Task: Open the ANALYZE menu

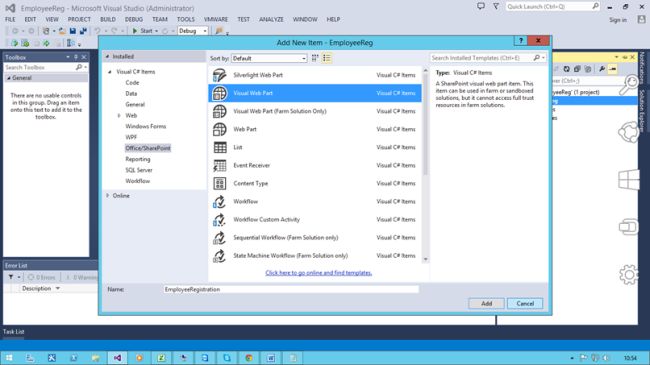Action: (272, 19)
